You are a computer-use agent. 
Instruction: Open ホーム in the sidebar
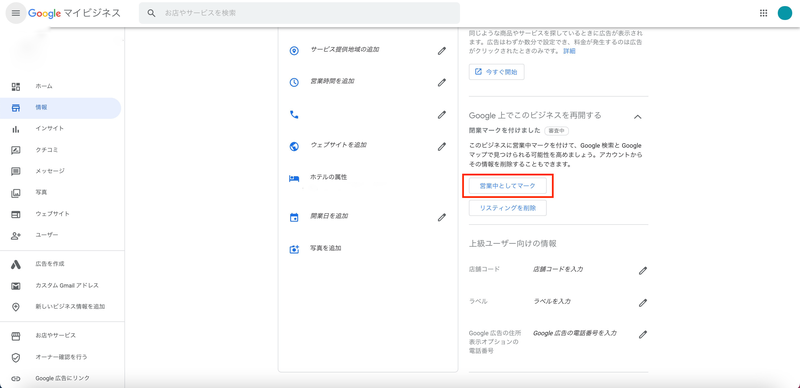(x=61, y=86)
